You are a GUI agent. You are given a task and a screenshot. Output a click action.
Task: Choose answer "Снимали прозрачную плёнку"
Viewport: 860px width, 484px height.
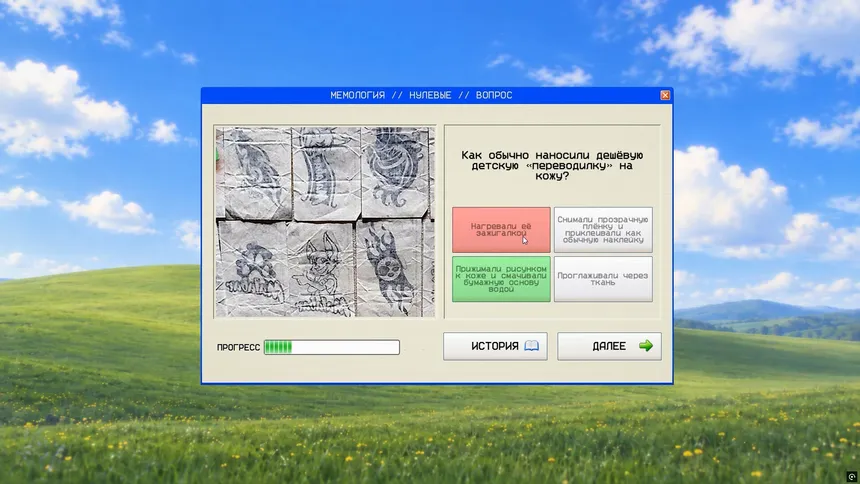point(603,229)
